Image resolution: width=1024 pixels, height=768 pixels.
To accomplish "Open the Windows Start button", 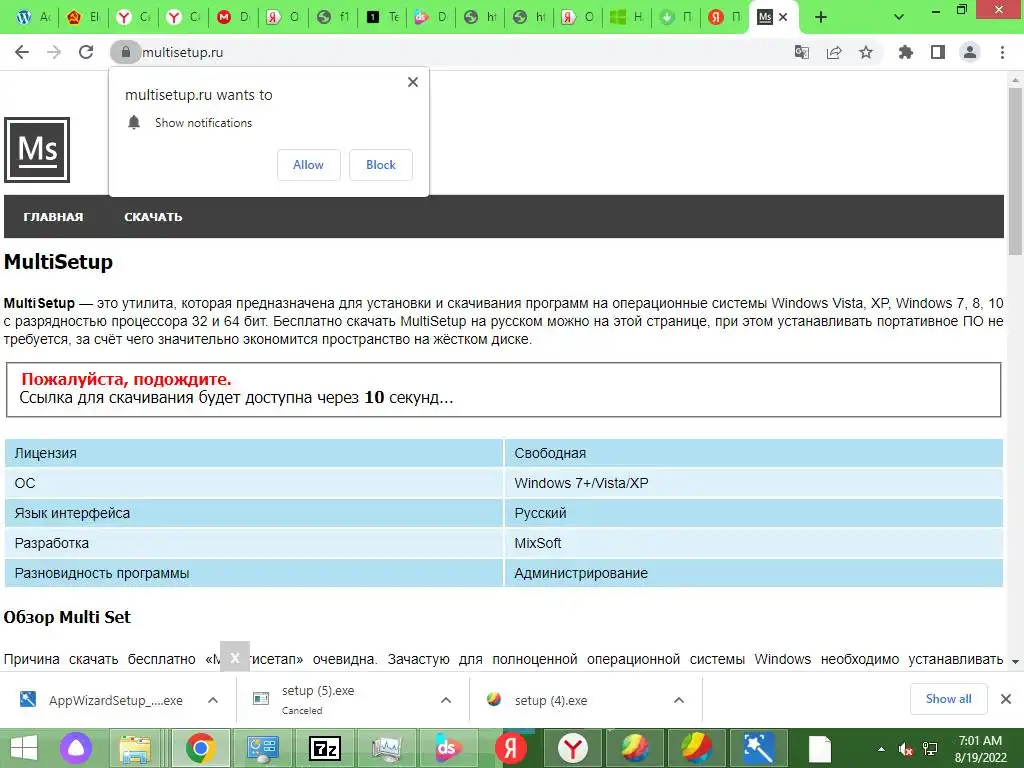I will pyautogui.click(x=24, y=748).
